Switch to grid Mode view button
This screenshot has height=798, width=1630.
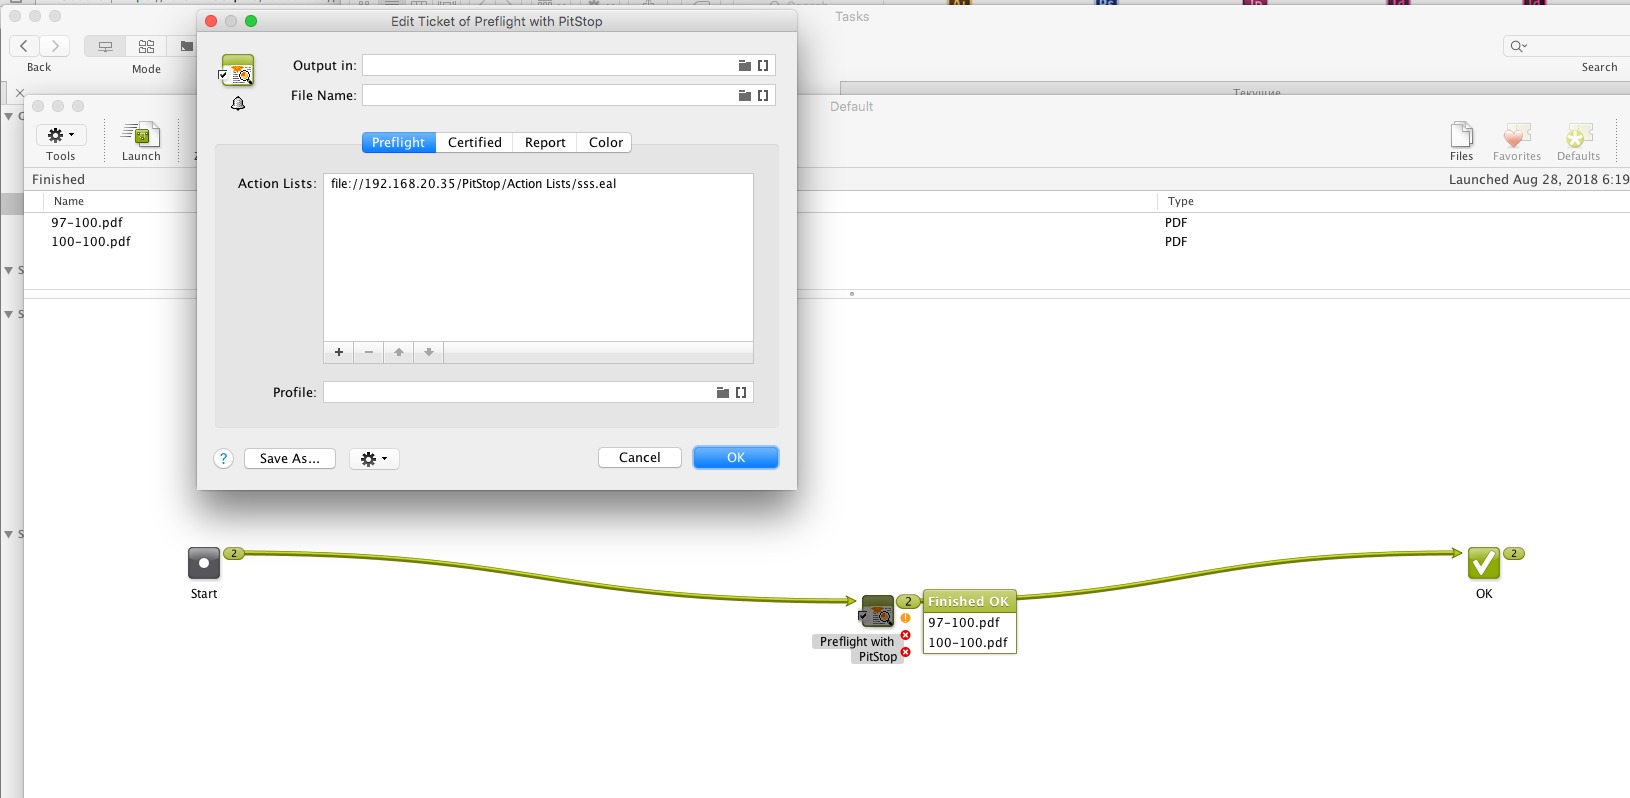click(146, 46)
